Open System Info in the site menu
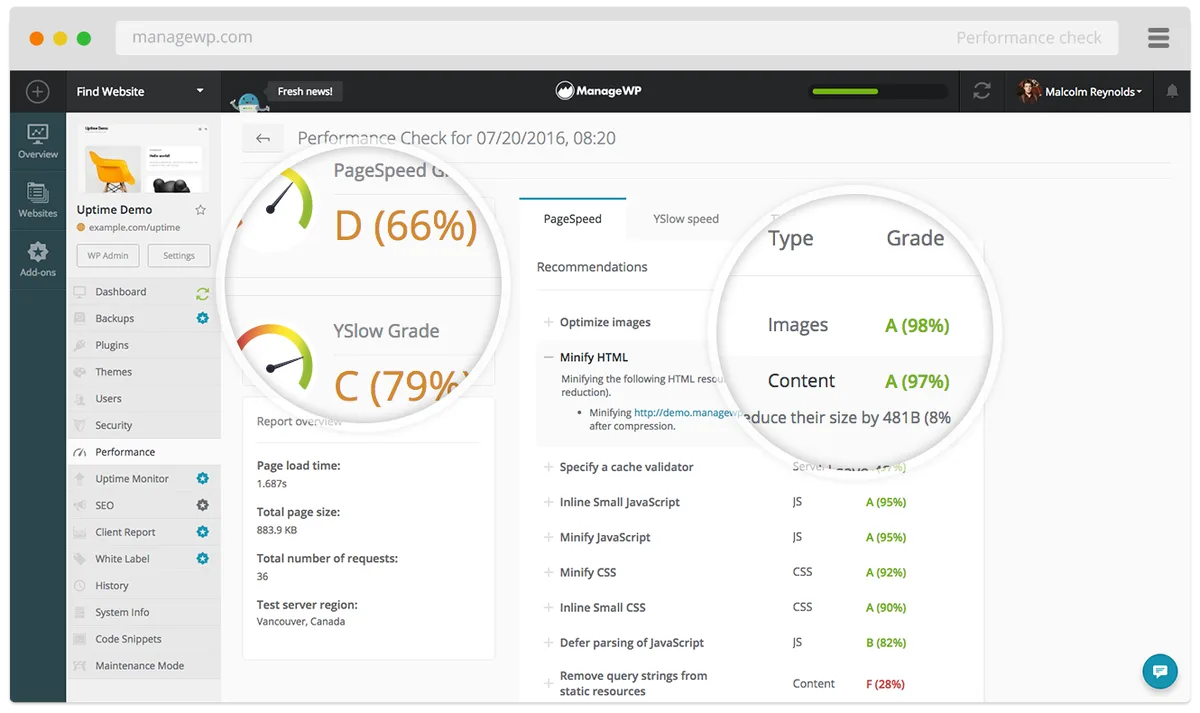 click(122, 612)
